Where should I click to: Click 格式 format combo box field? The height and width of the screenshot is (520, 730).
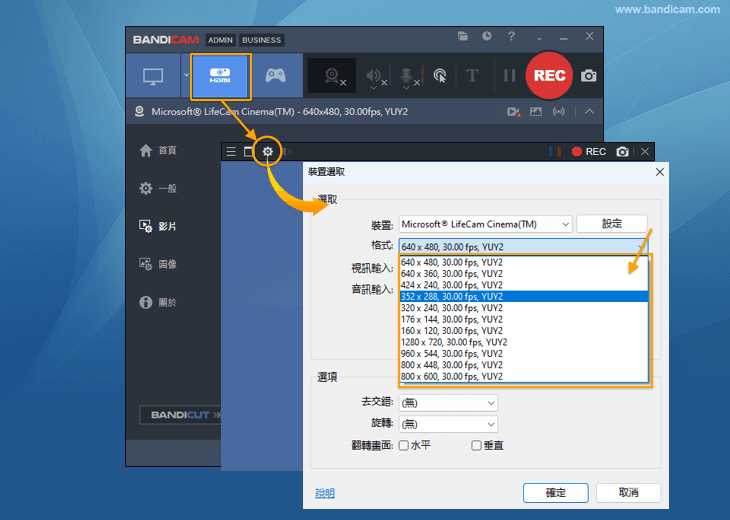[523, 247]
